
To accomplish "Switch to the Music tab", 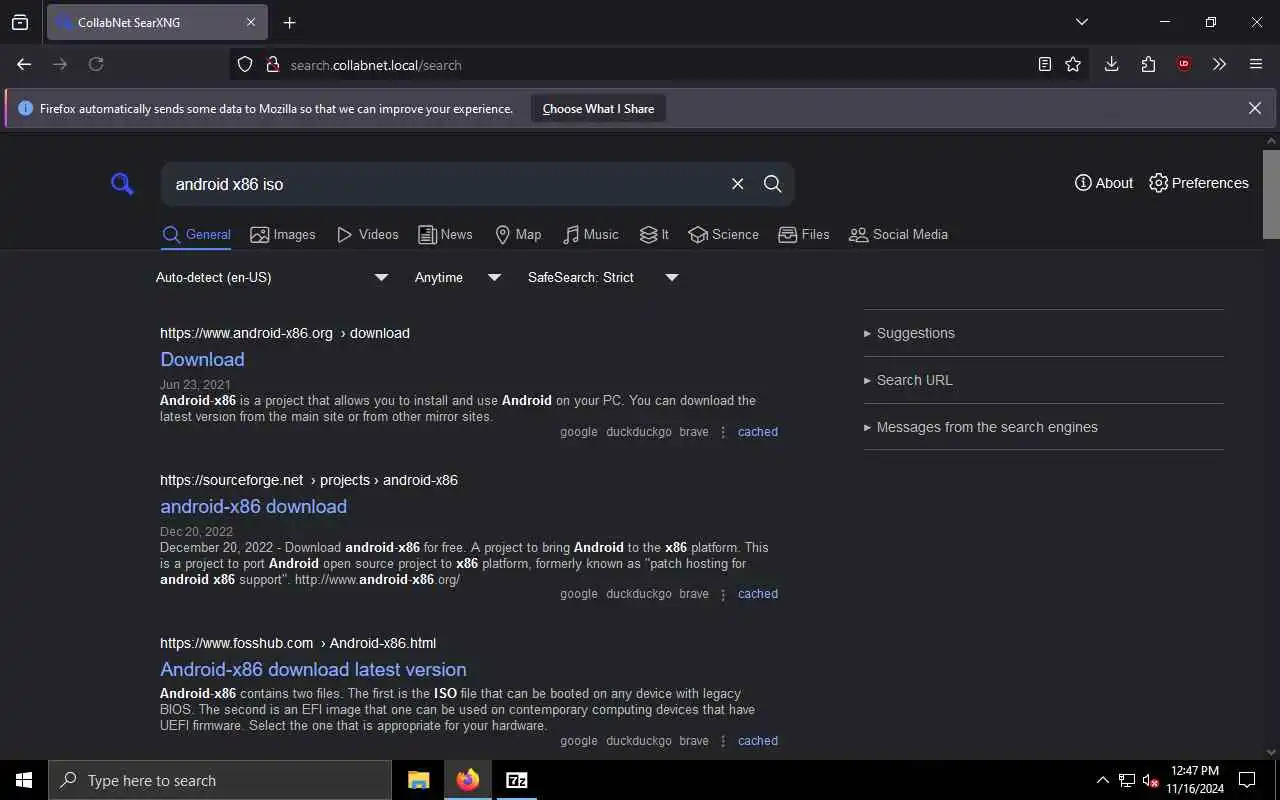I will pyautogui.click(x=591, y=234).
